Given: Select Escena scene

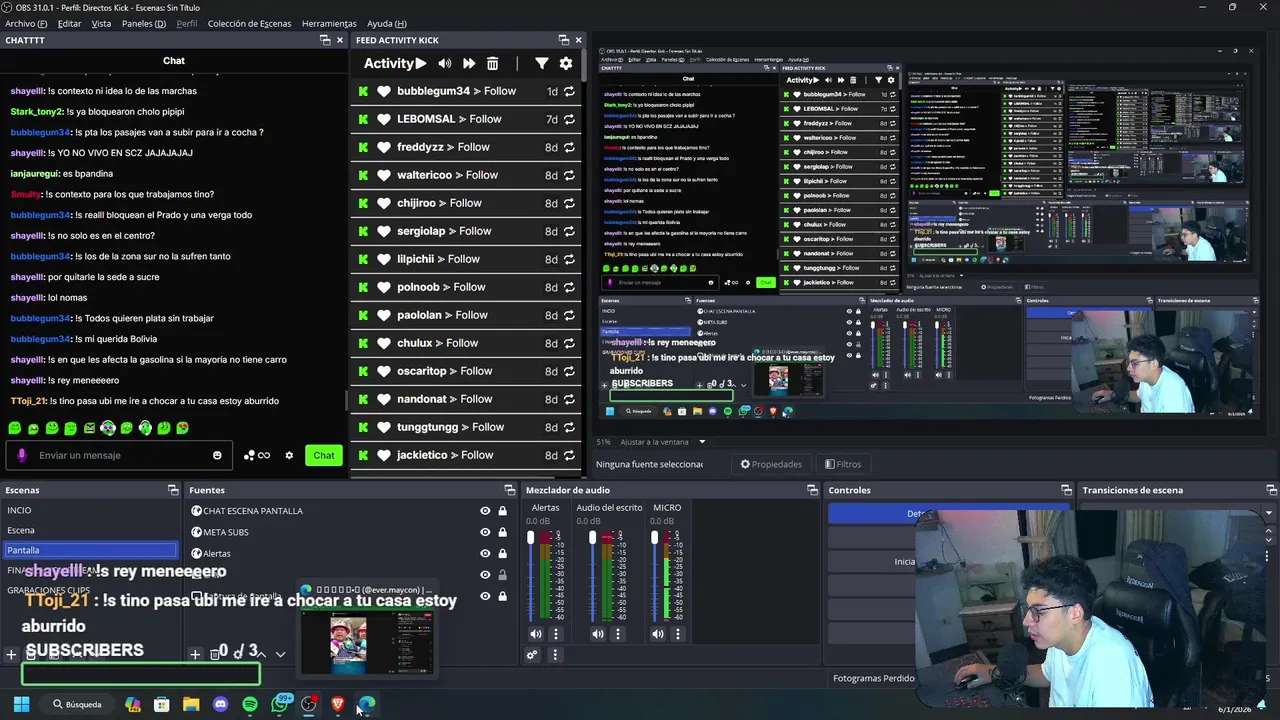Looking at the screenshot, I should click(90, 531).
